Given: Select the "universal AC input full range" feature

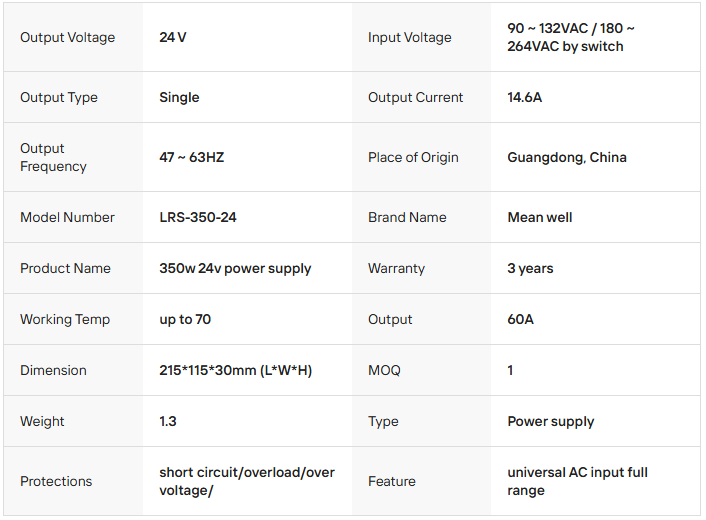Looking at the screenshot, I should [577, 482].
